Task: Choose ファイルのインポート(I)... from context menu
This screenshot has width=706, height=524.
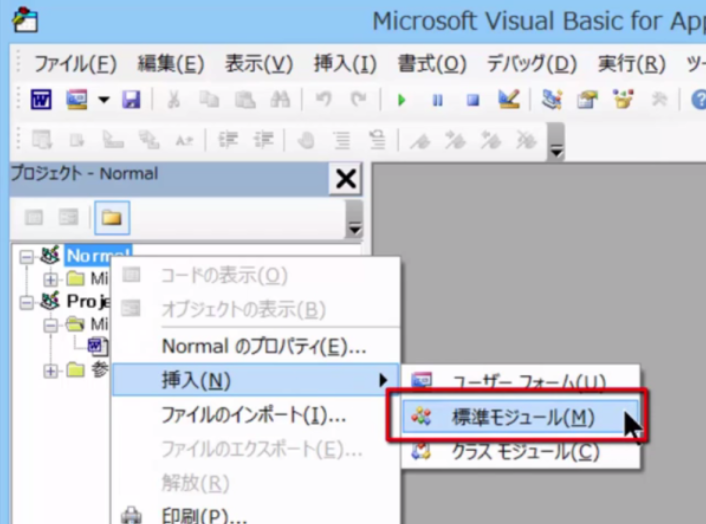Action: tap(253, 414)
